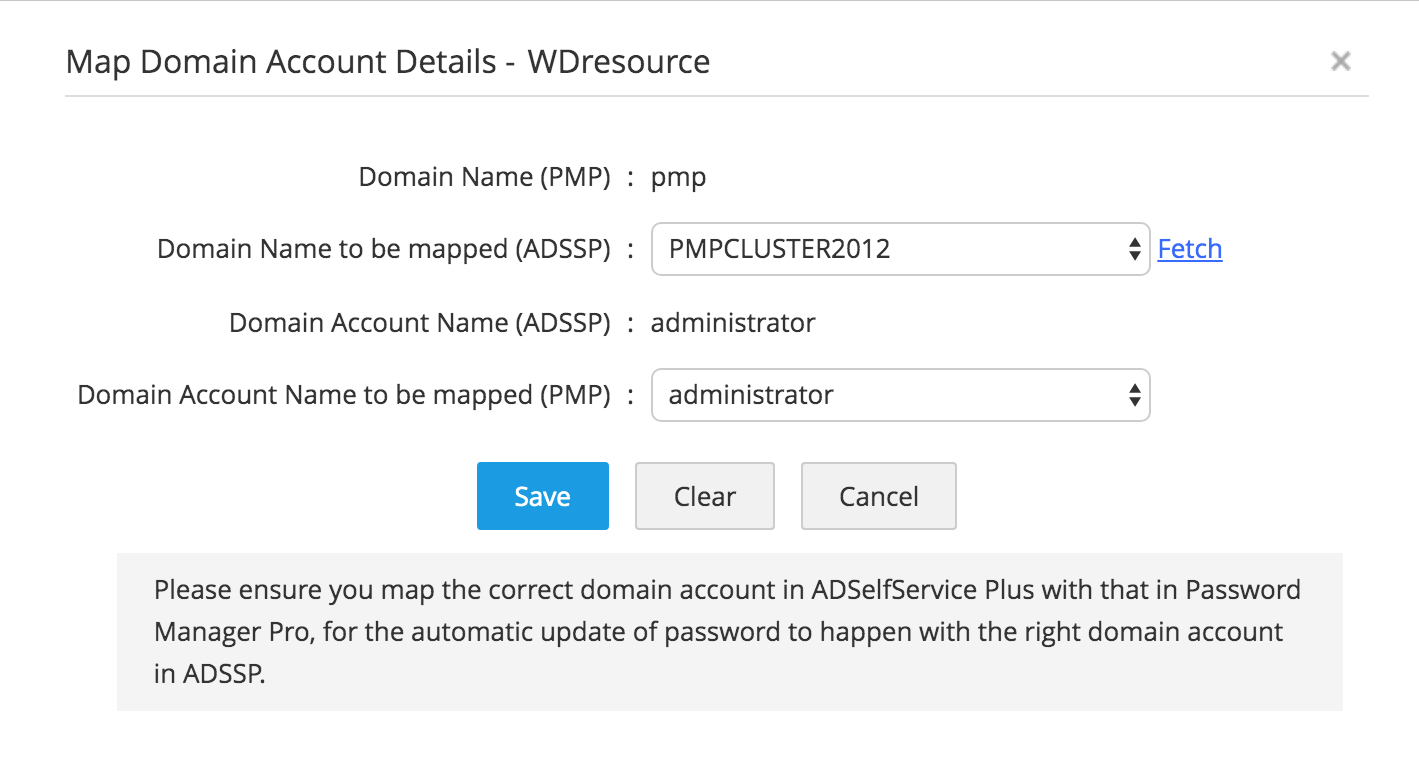Select administrator in the PMP account field
Viewport: 1419px width, 780px height.
click(900, 395)
